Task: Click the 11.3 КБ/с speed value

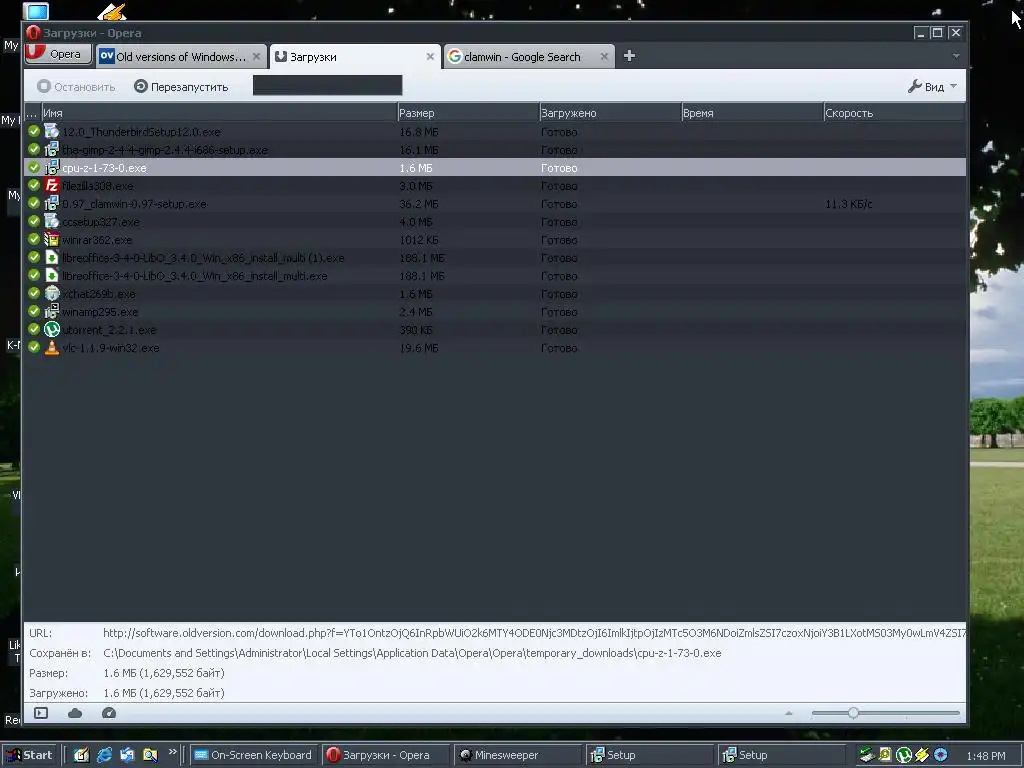Action: click(848, 204)
